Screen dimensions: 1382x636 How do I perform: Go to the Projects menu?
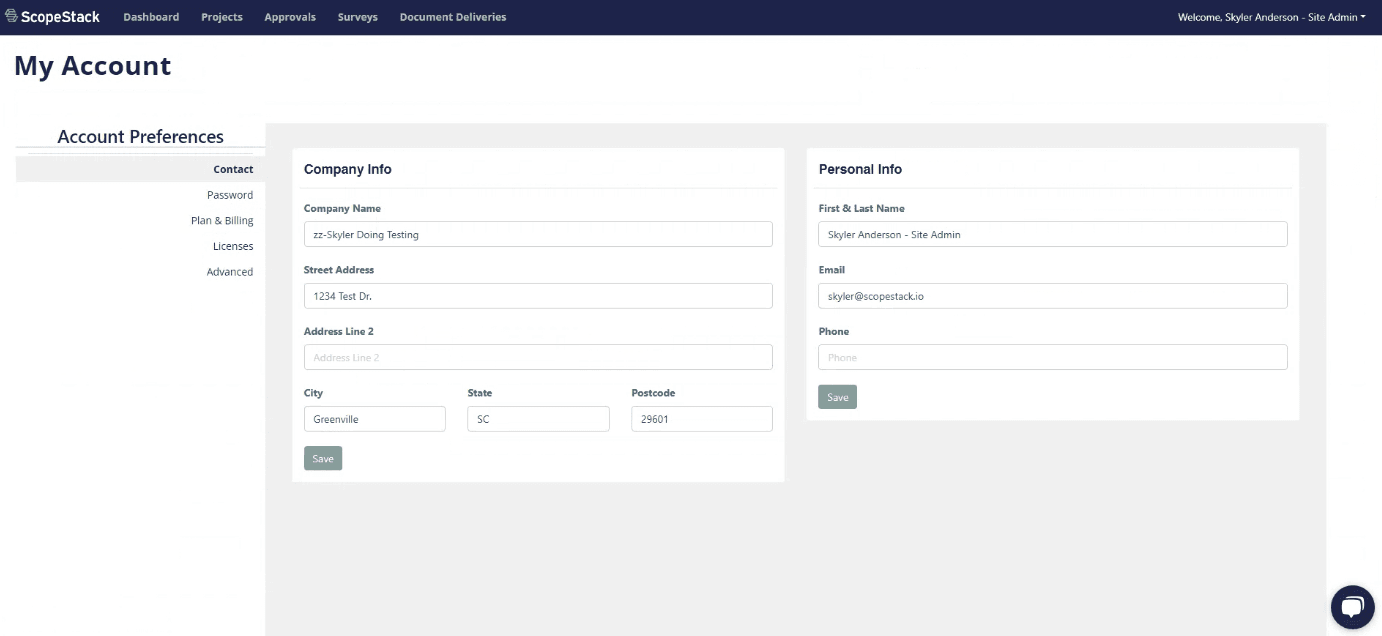tap(222, 17)
